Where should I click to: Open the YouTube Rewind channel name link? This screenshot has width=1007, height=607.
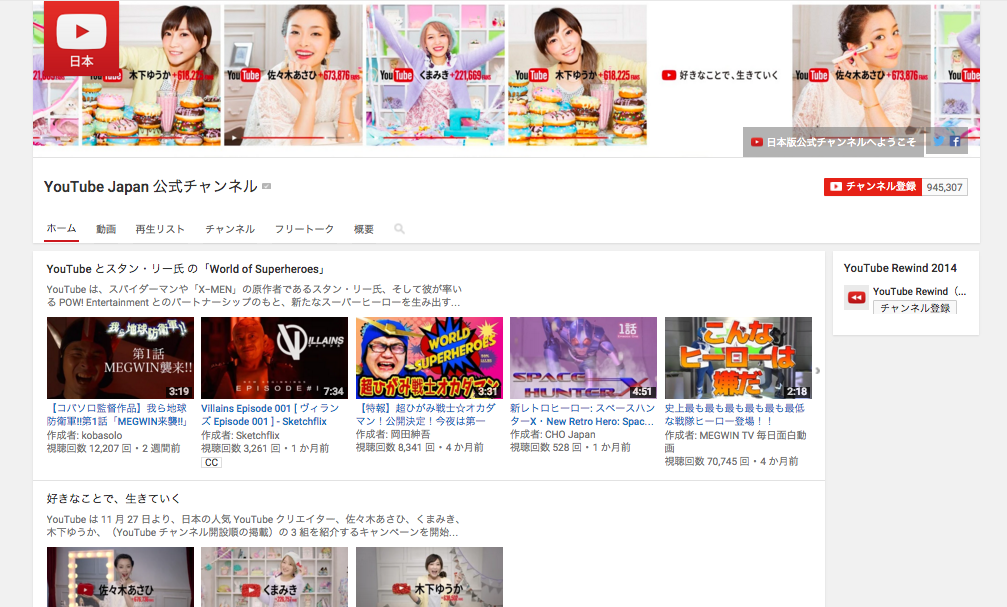919,292
